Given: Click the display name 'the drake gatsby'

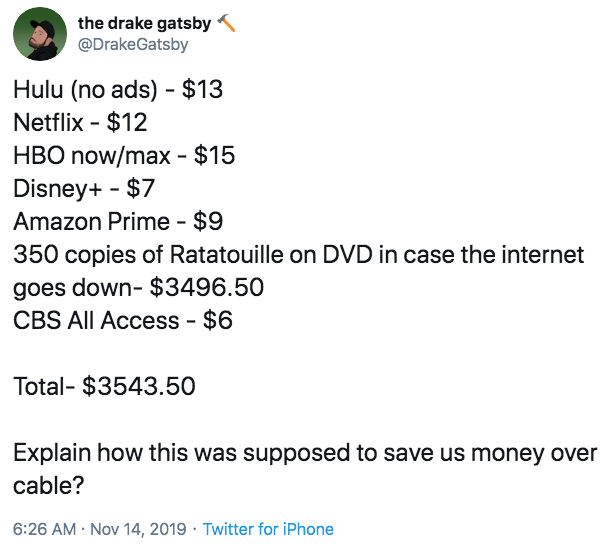Looking at the screenshot, I should [144, 24].
